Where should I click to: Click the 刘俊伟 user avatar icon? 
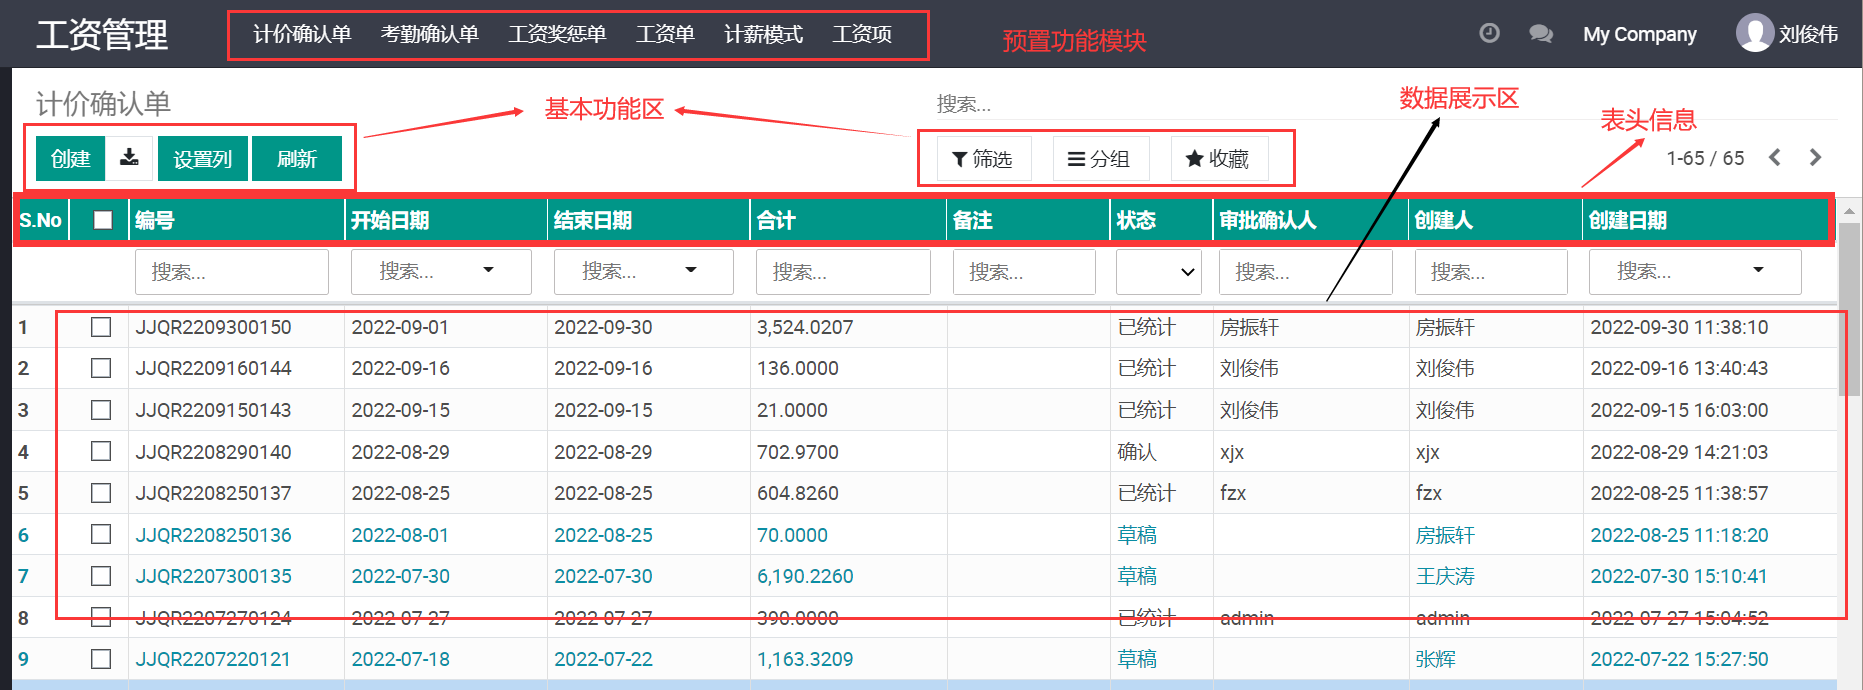tap(1754, 33)
